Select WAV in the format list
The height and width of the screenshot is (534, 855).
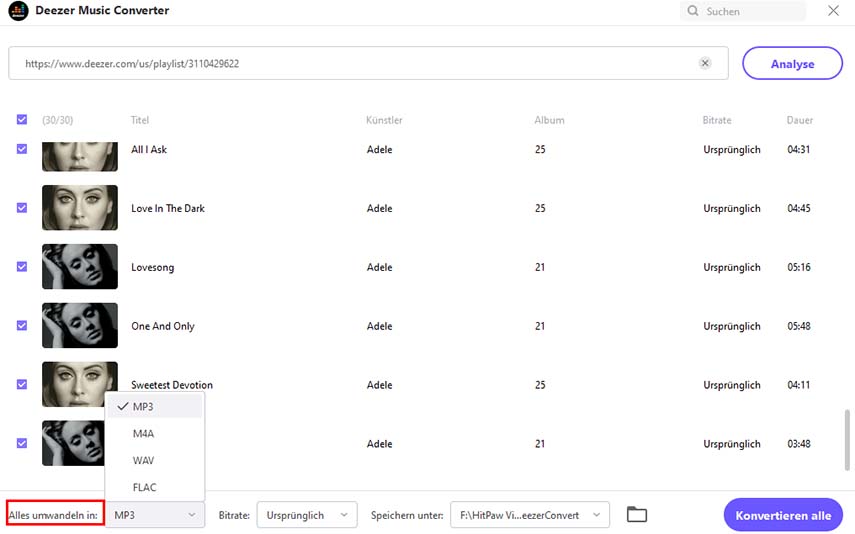[x=155, y=460]
